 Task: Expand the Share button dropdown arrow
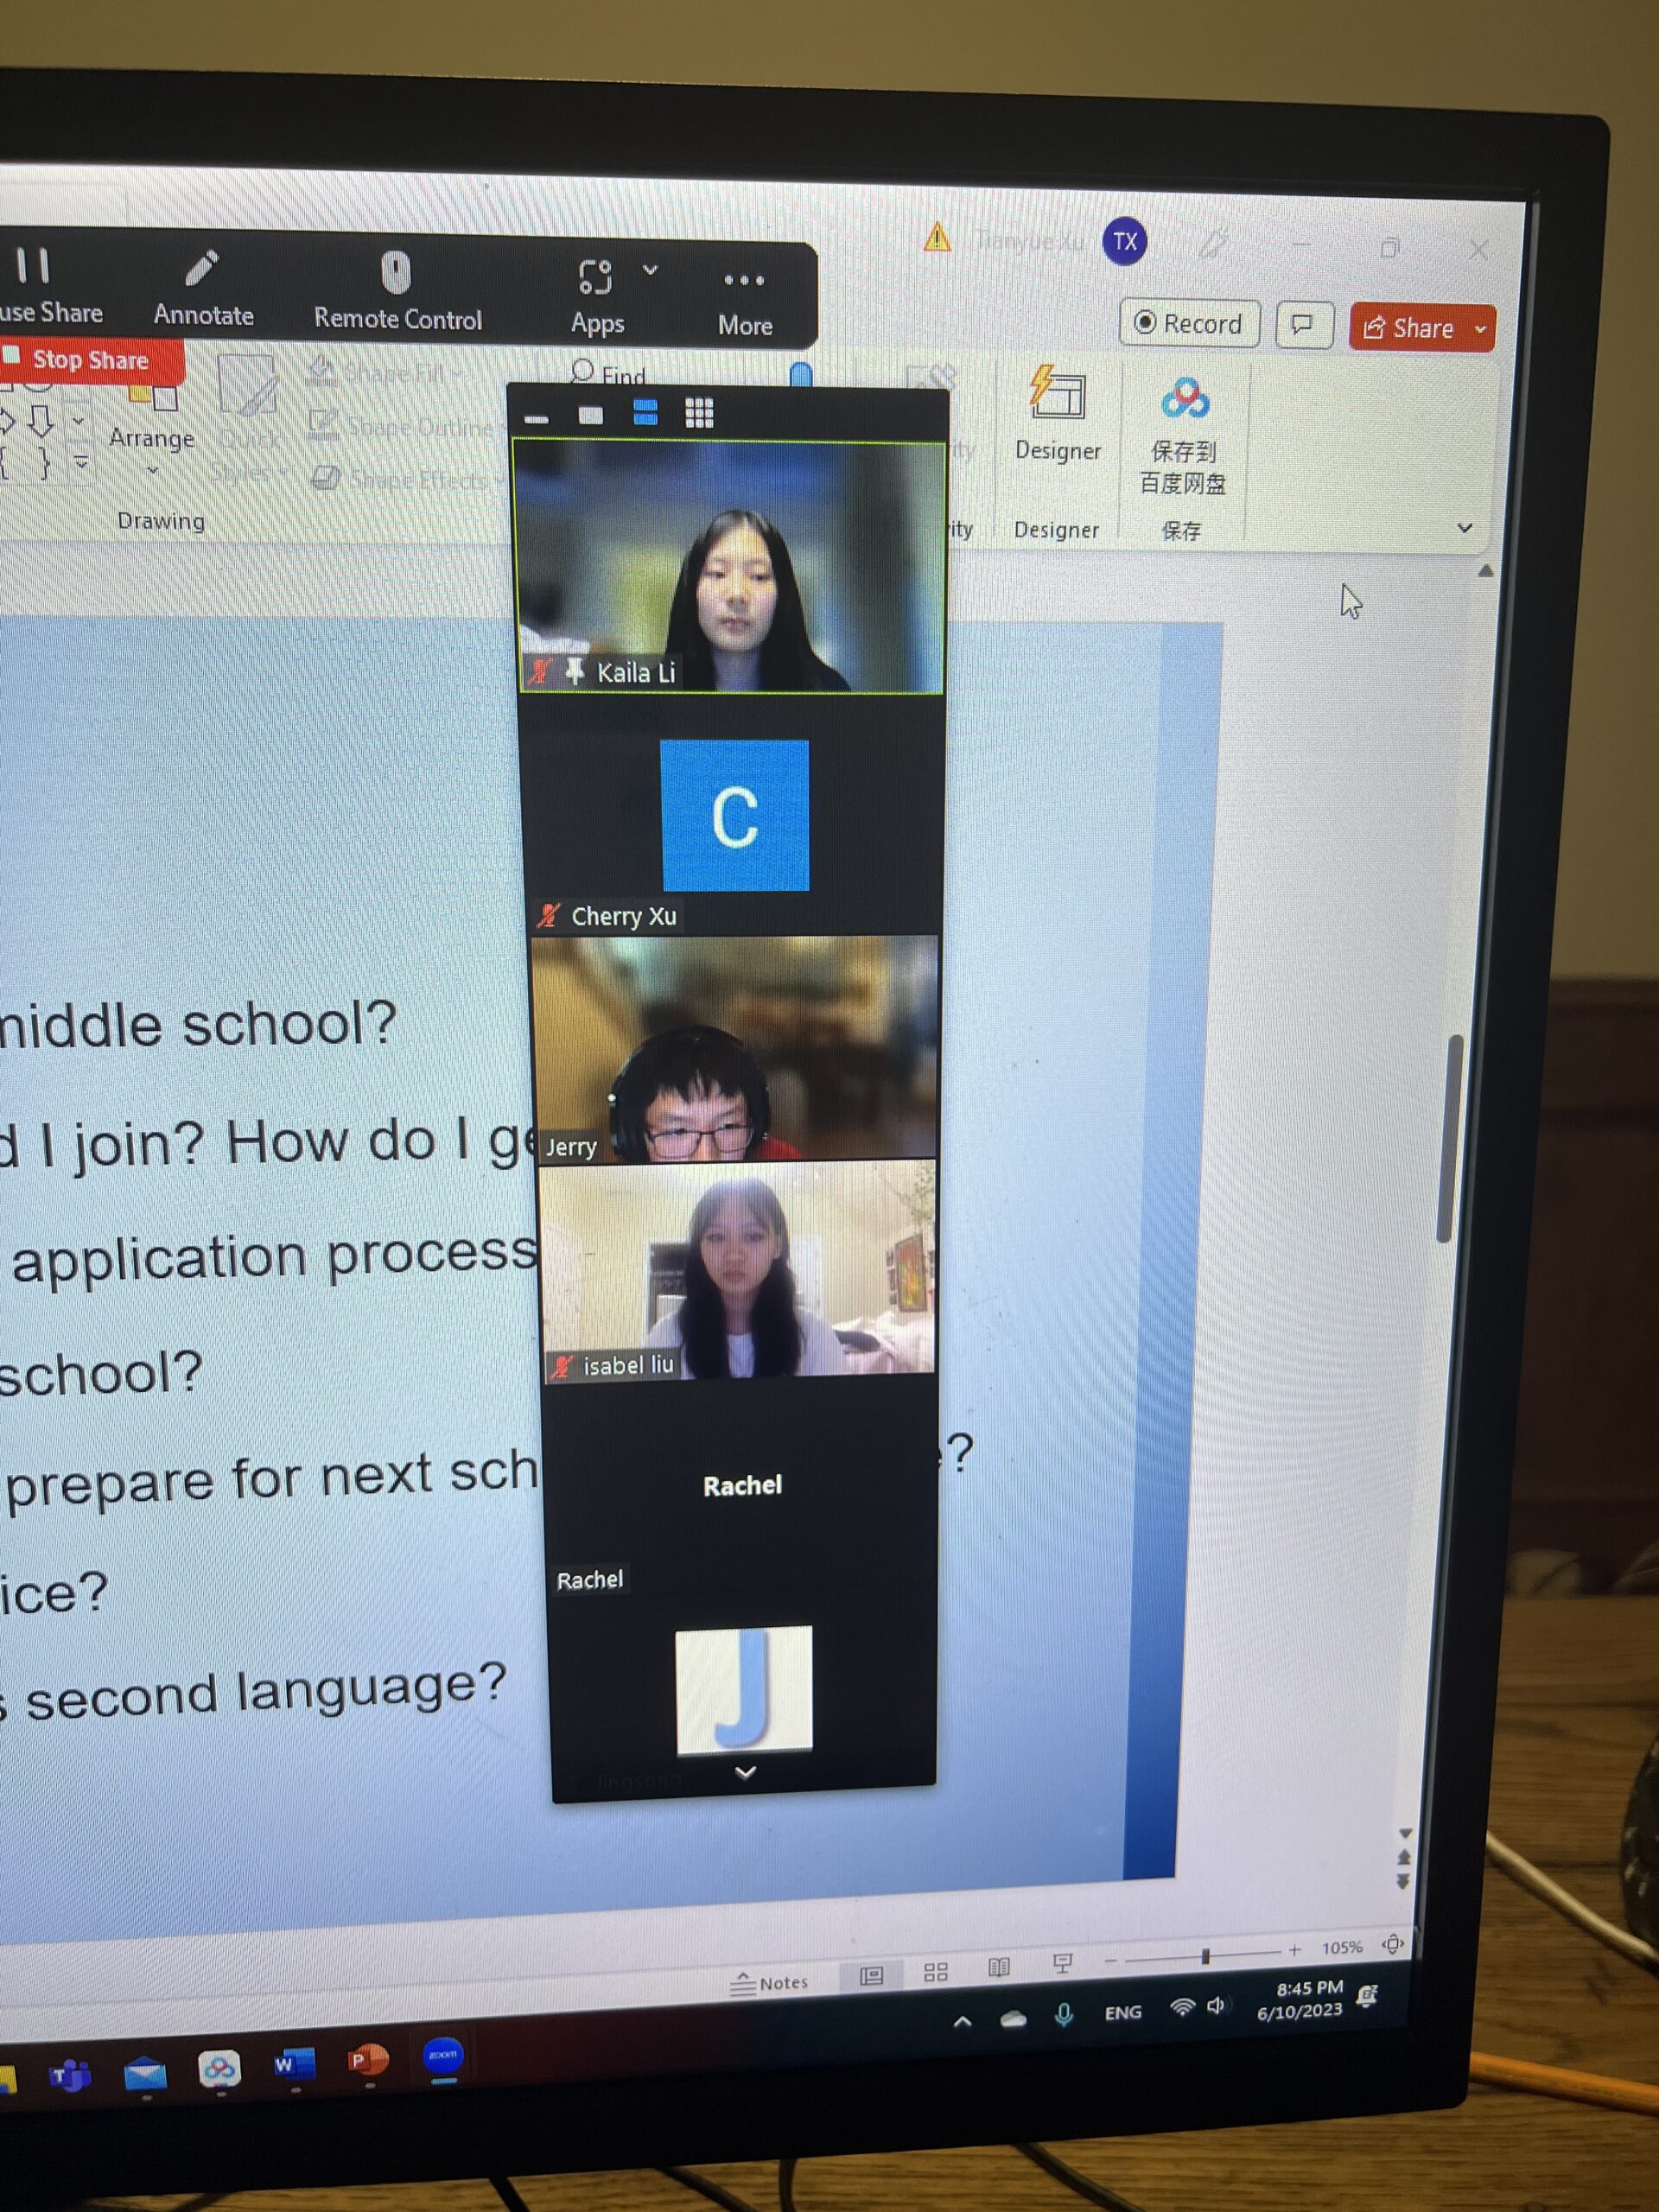1481,329
